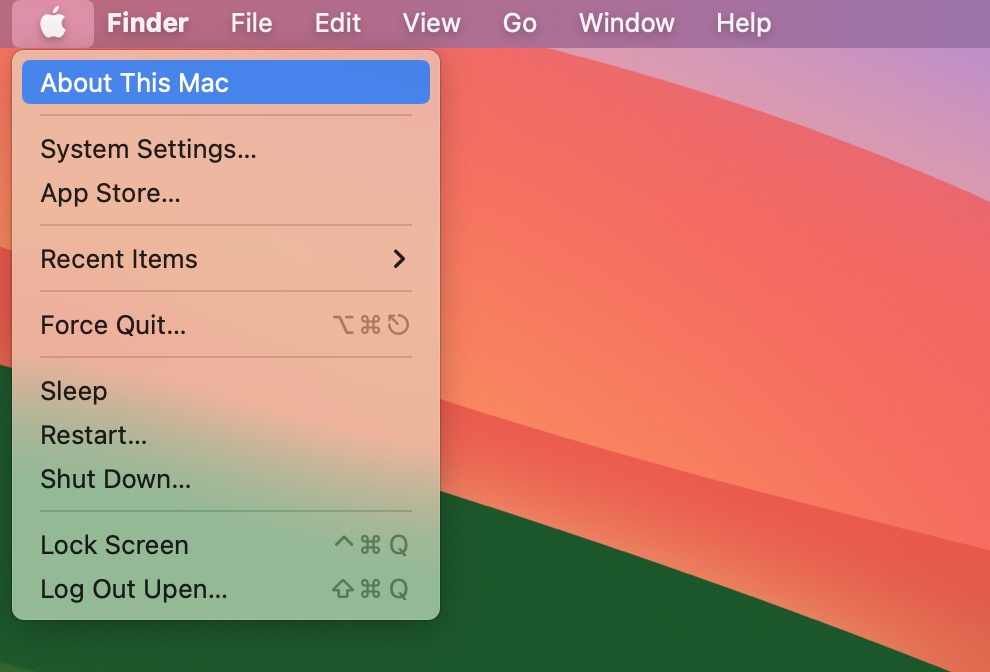Open the Window menu
Viewport: 990px width, 672px height.
click(626, 23)
